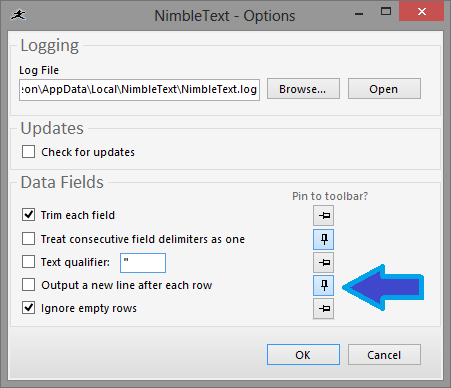Image resolution: width=451 pixels, height=388 pixels.
Task: Pin 'Trim each field' to toolbar
Action: pos(323,216)
